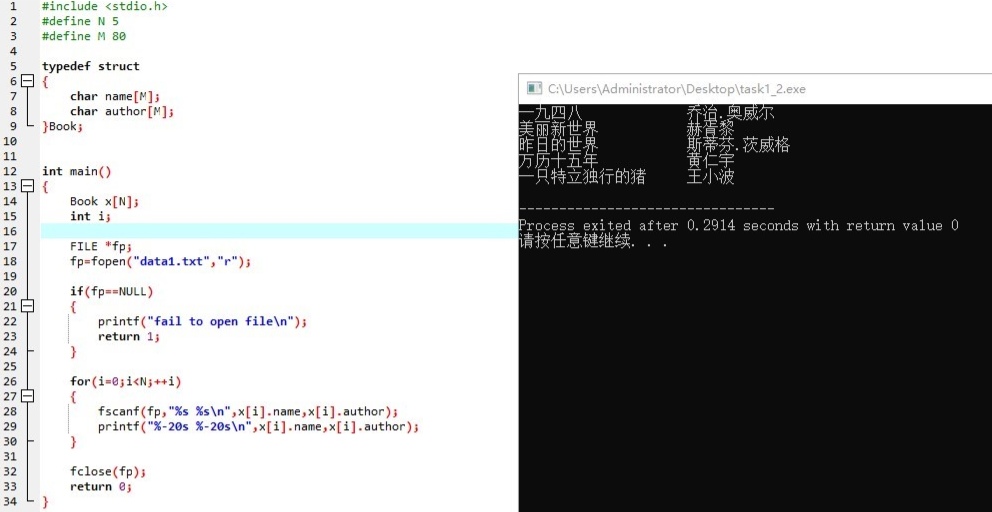Click line number 1 in the gutter
Image resolution: width=992 pixels, height=512 pixels.
tap(14, 6)
